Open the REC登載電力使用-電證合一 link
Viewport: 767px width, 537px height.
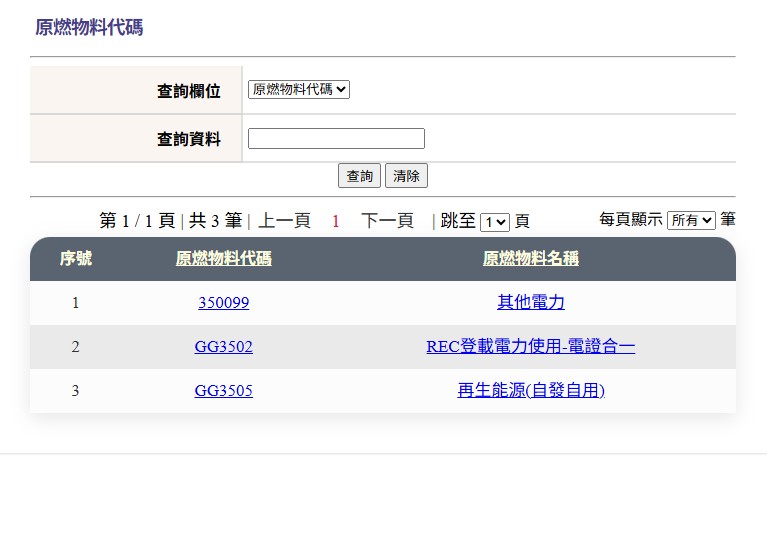(530, 347)
